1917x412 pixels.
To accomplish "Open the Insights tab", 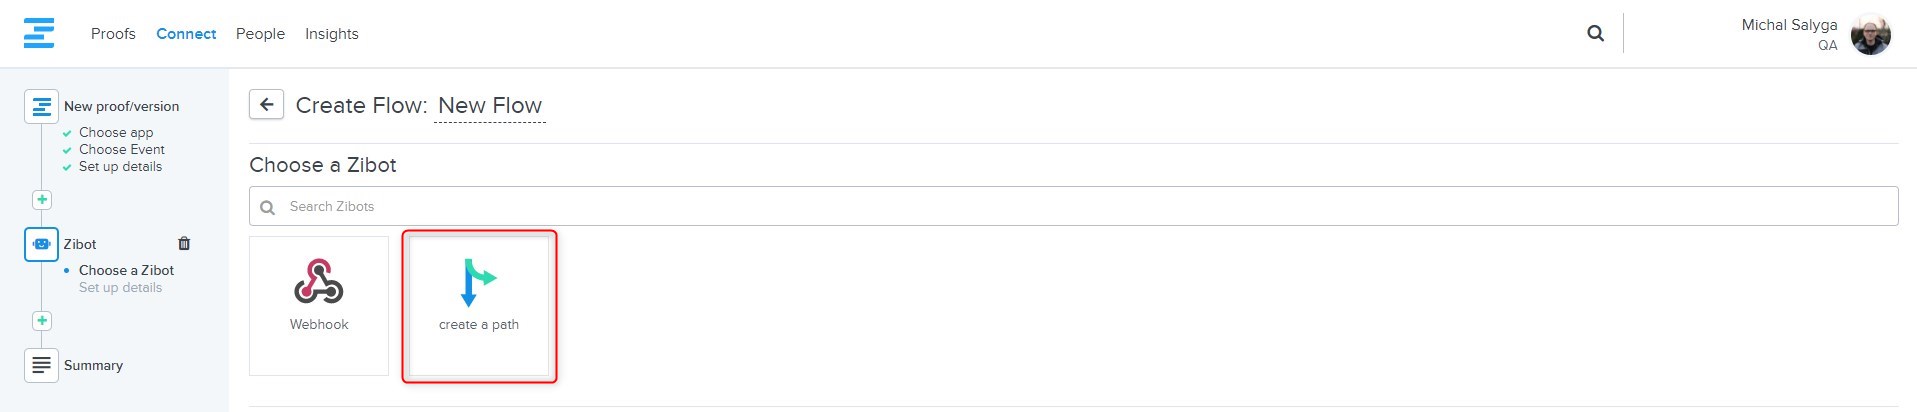I will (x=332, y=34).
